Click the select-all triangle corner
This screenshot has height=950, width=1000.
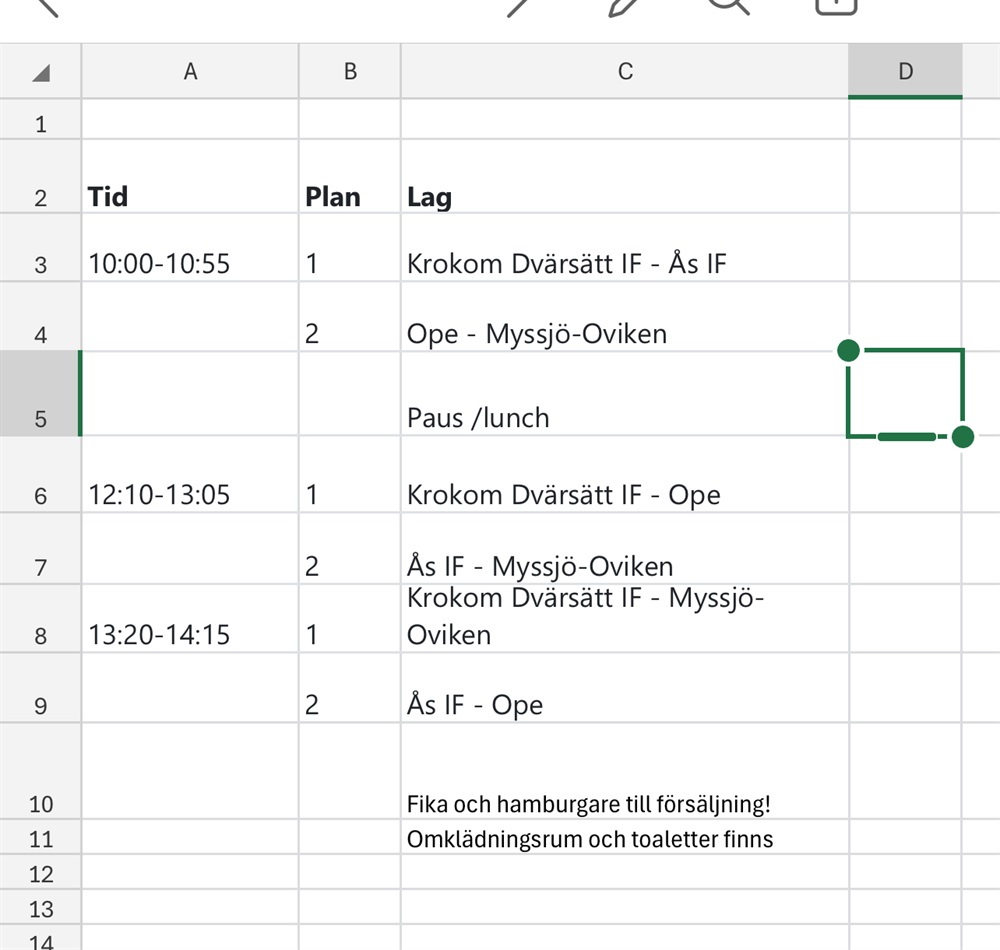(x=40, y=72)
